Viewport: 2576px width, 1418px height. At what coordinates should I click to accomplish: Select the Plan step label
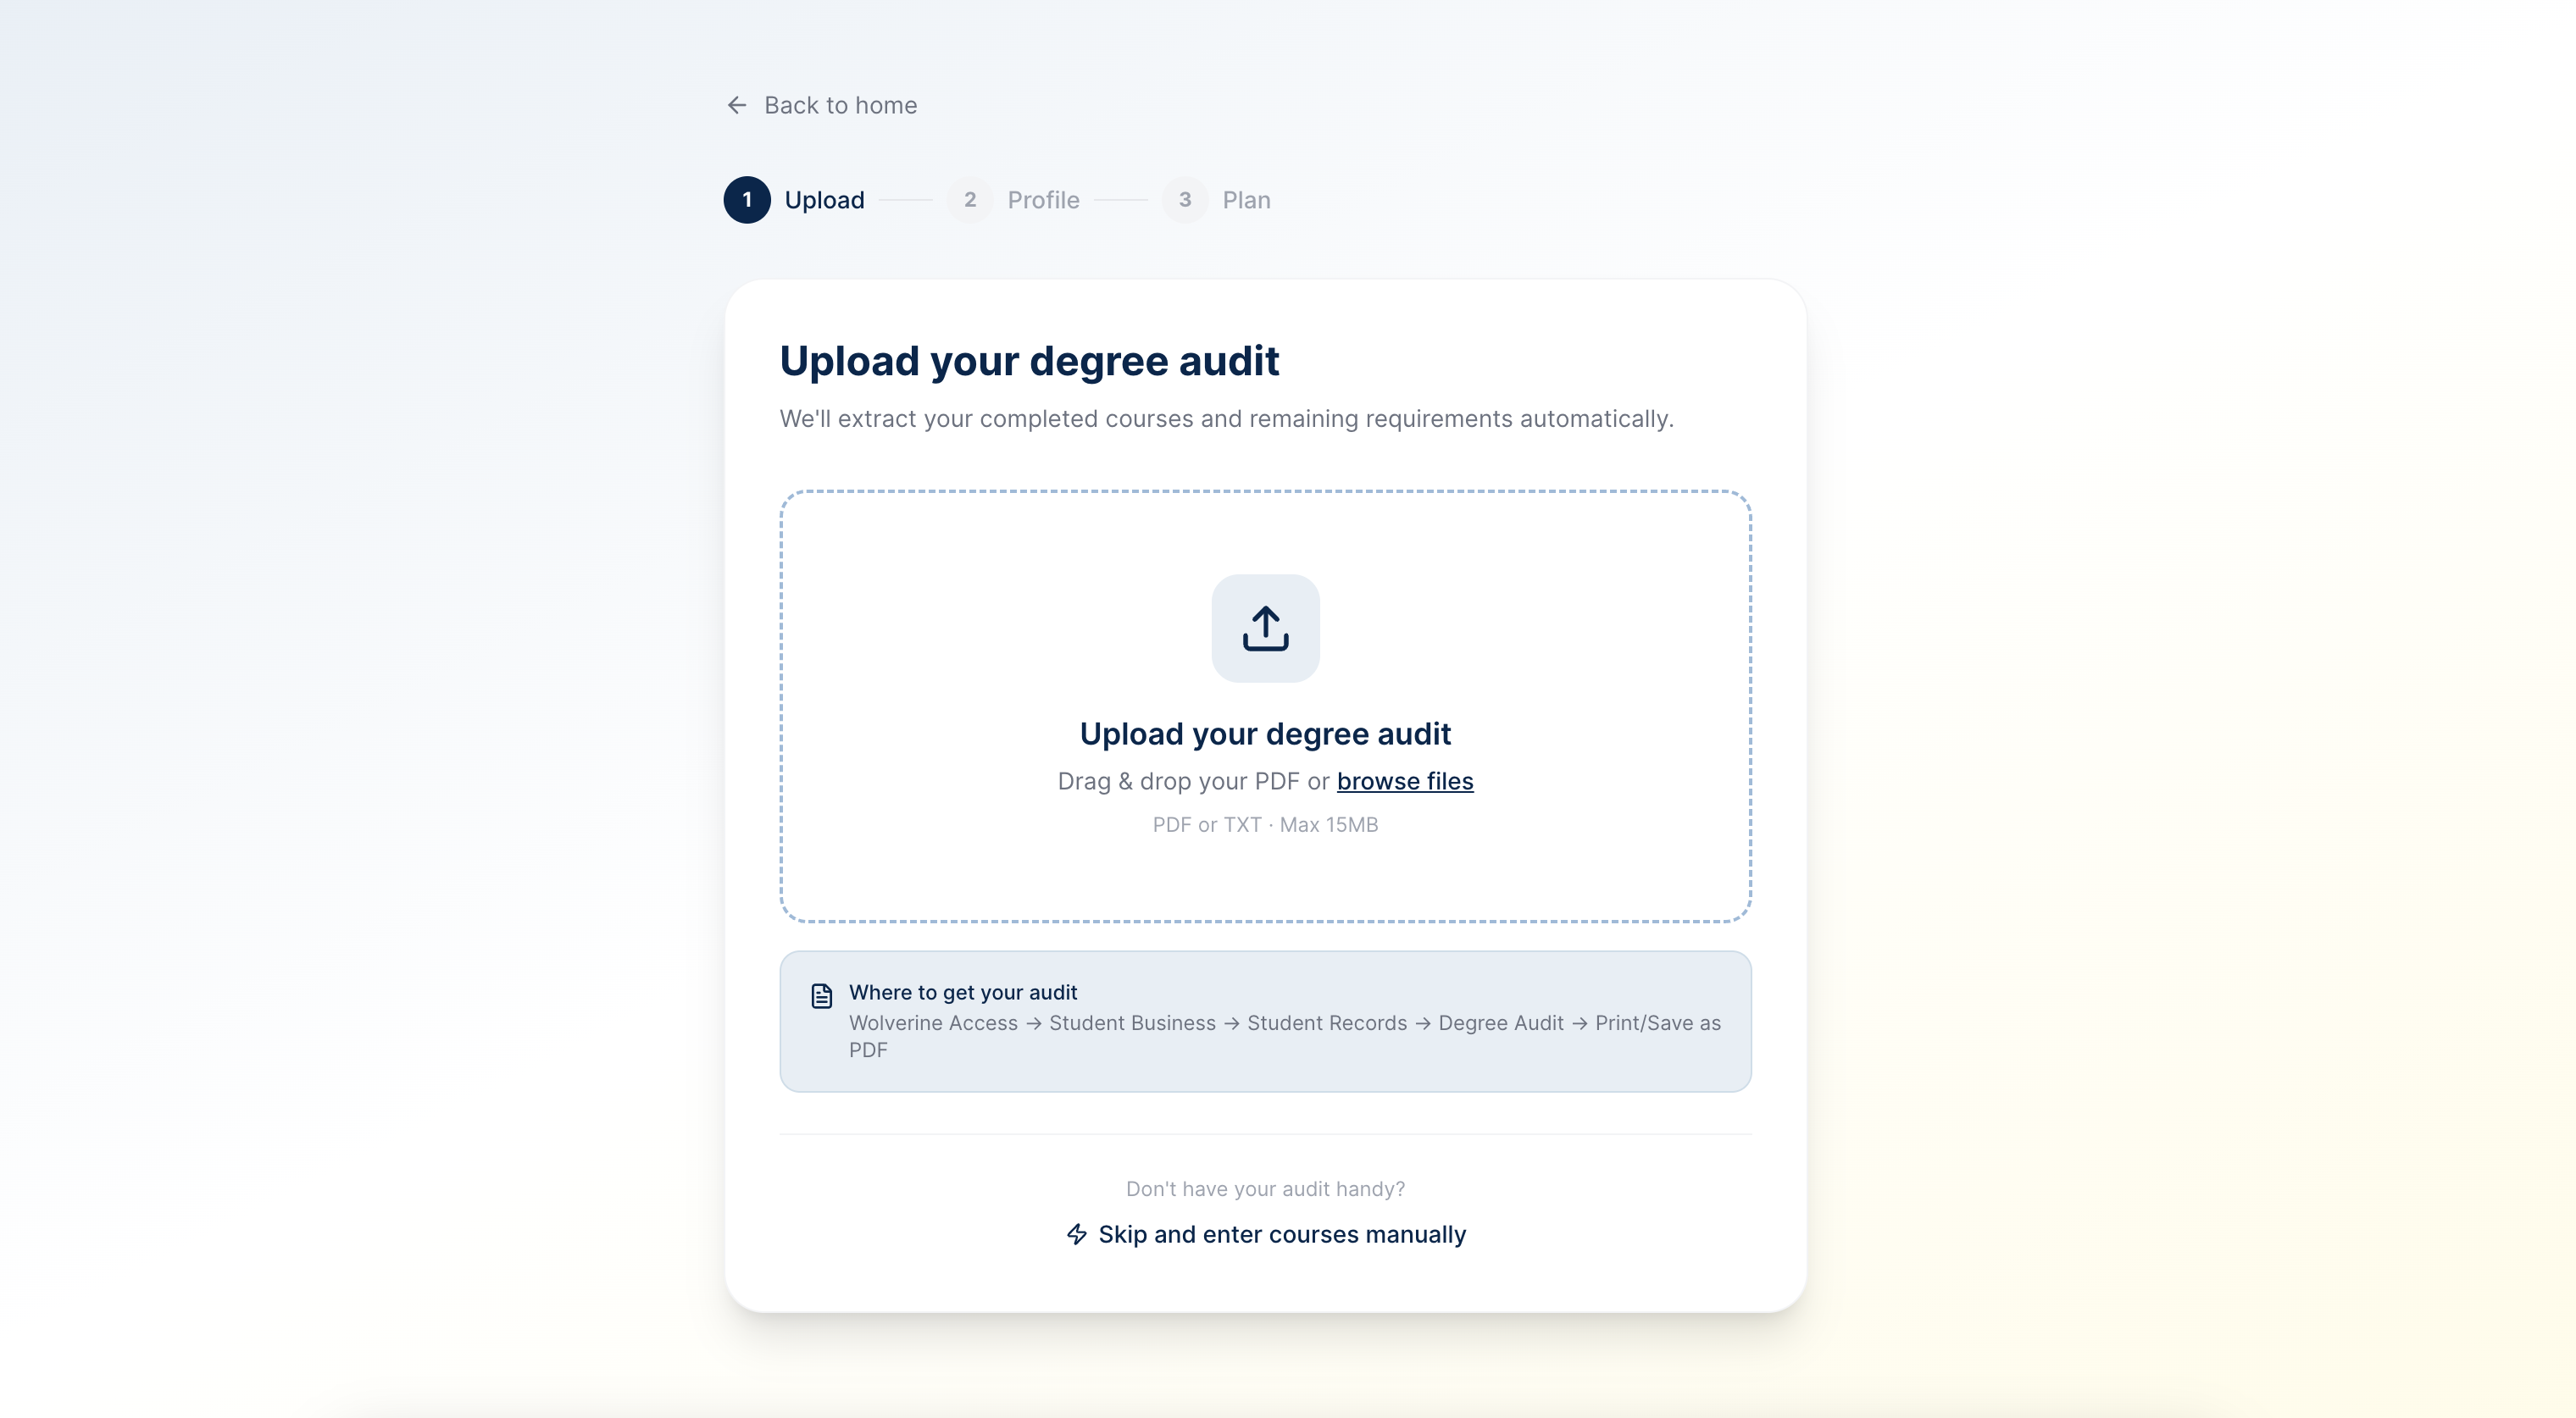[1246, 200]
